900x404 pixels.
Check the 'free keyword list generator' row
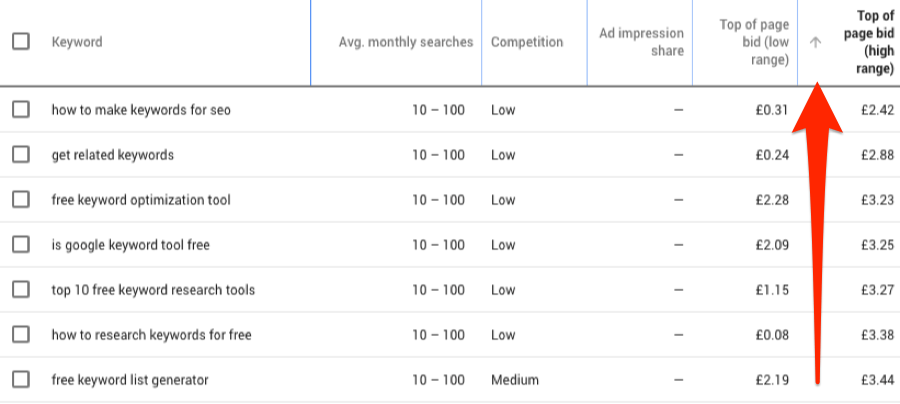click(21, 379)
